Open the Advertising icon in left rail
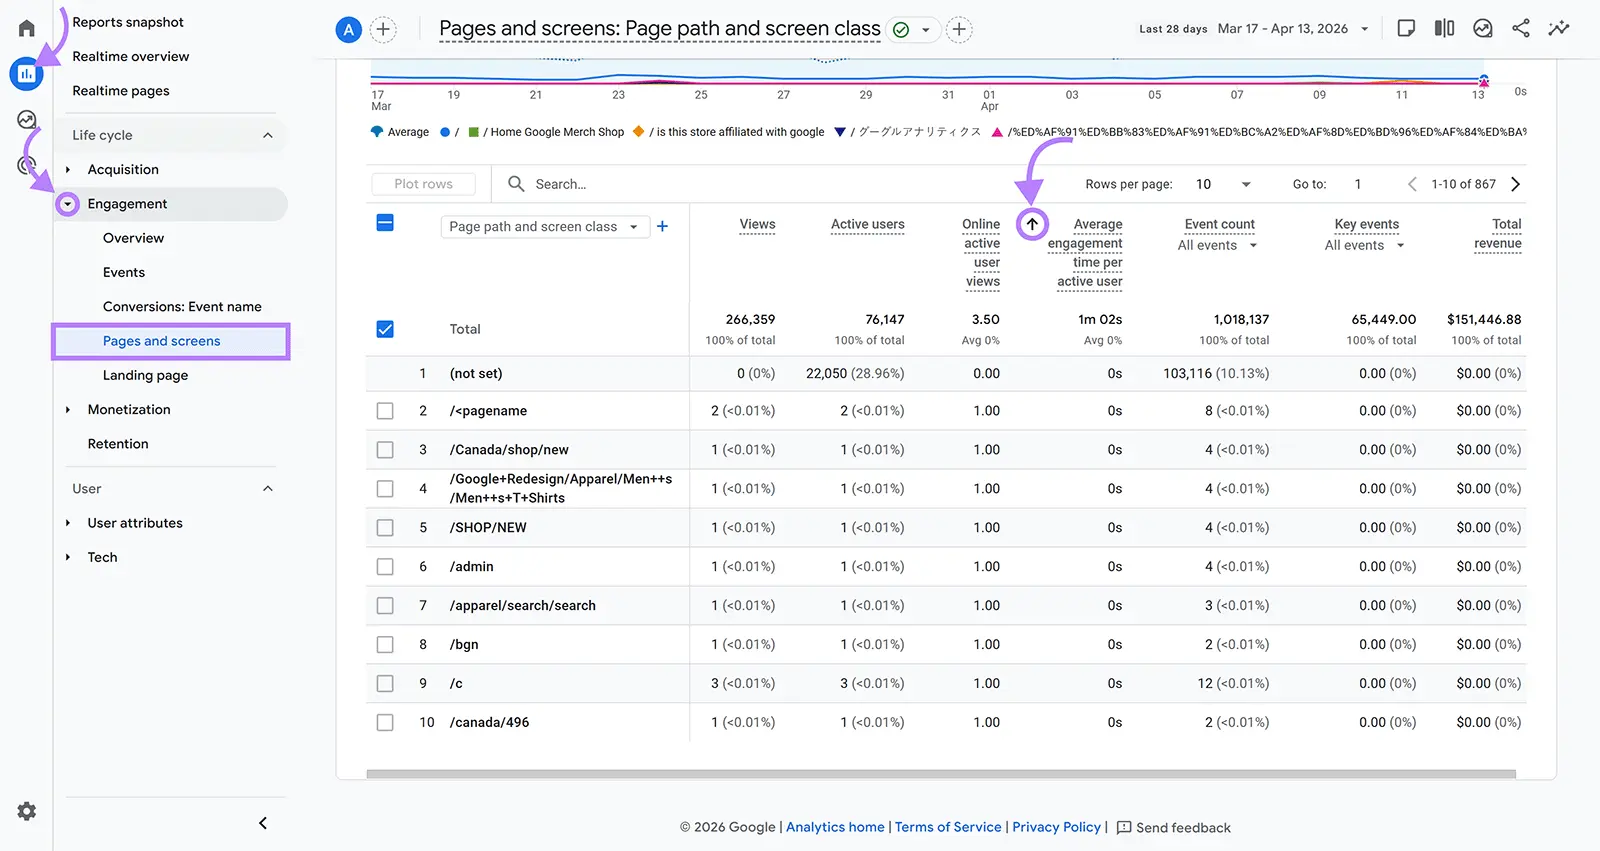This screenshot has width=1600, height=851. pyautogui.click(x=27, y=165)
